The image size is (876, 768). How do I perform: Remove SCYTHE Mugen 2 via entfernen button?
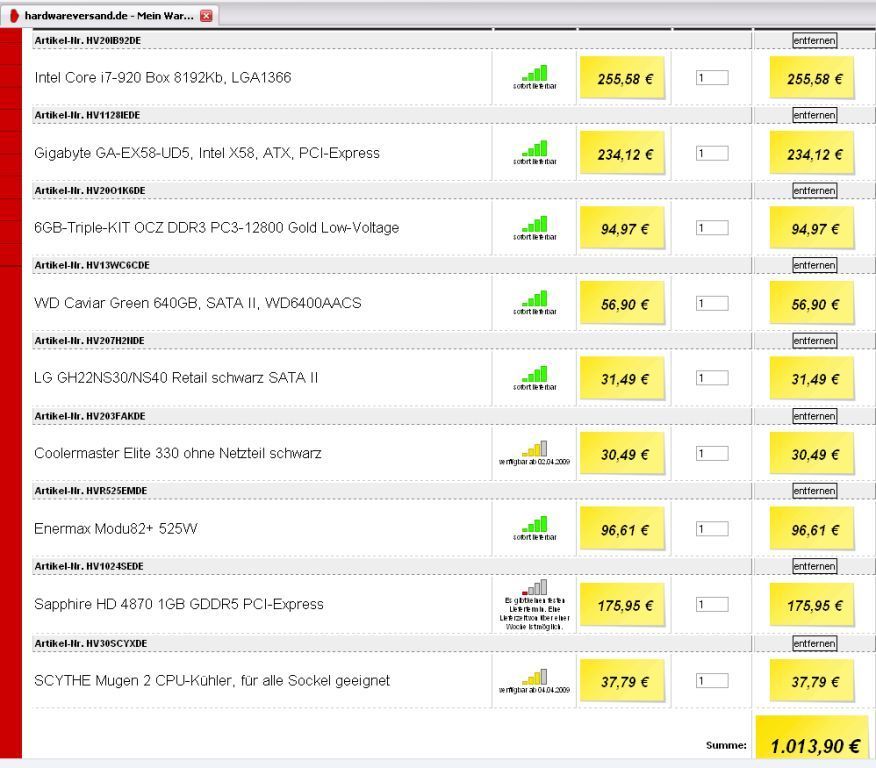pos(815,643)
